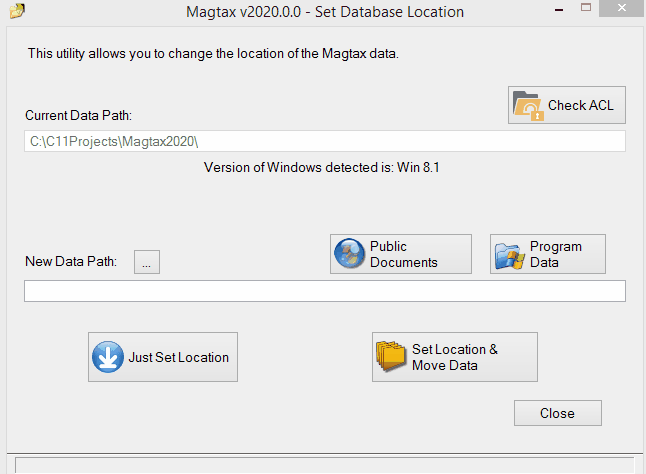Click the blue download-arrow icon for Just Set Location
The height and width of the screenshot is (474, 646).
(108, 357)
